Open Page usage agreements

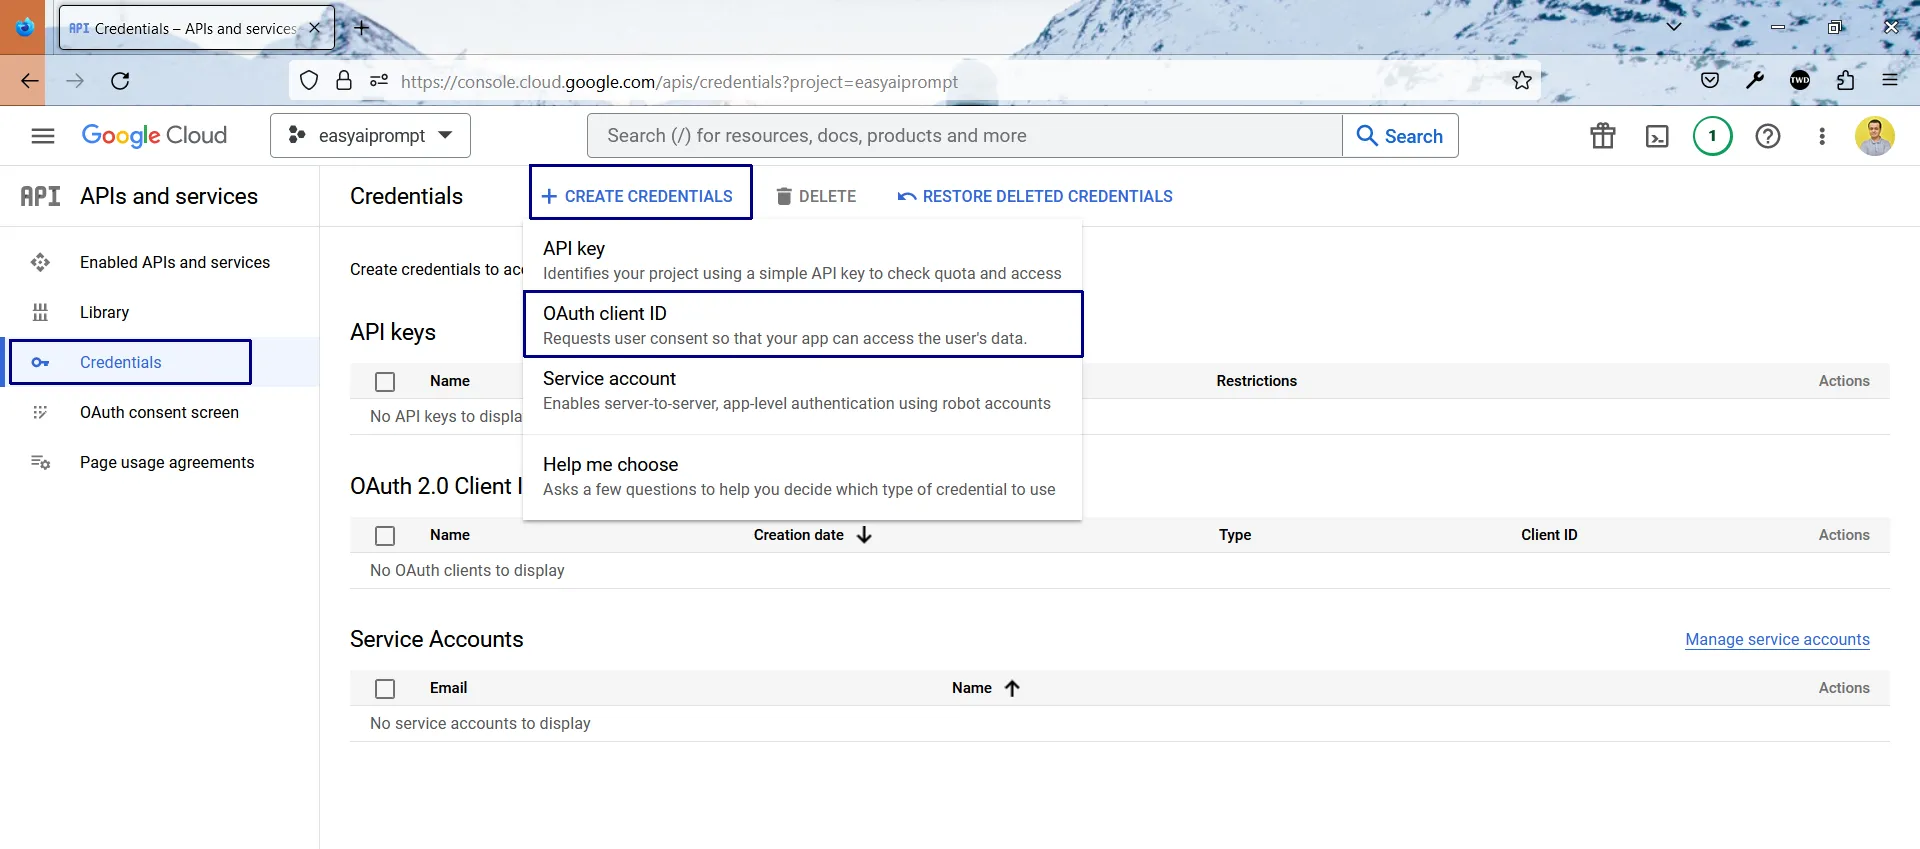pos(160,462)
